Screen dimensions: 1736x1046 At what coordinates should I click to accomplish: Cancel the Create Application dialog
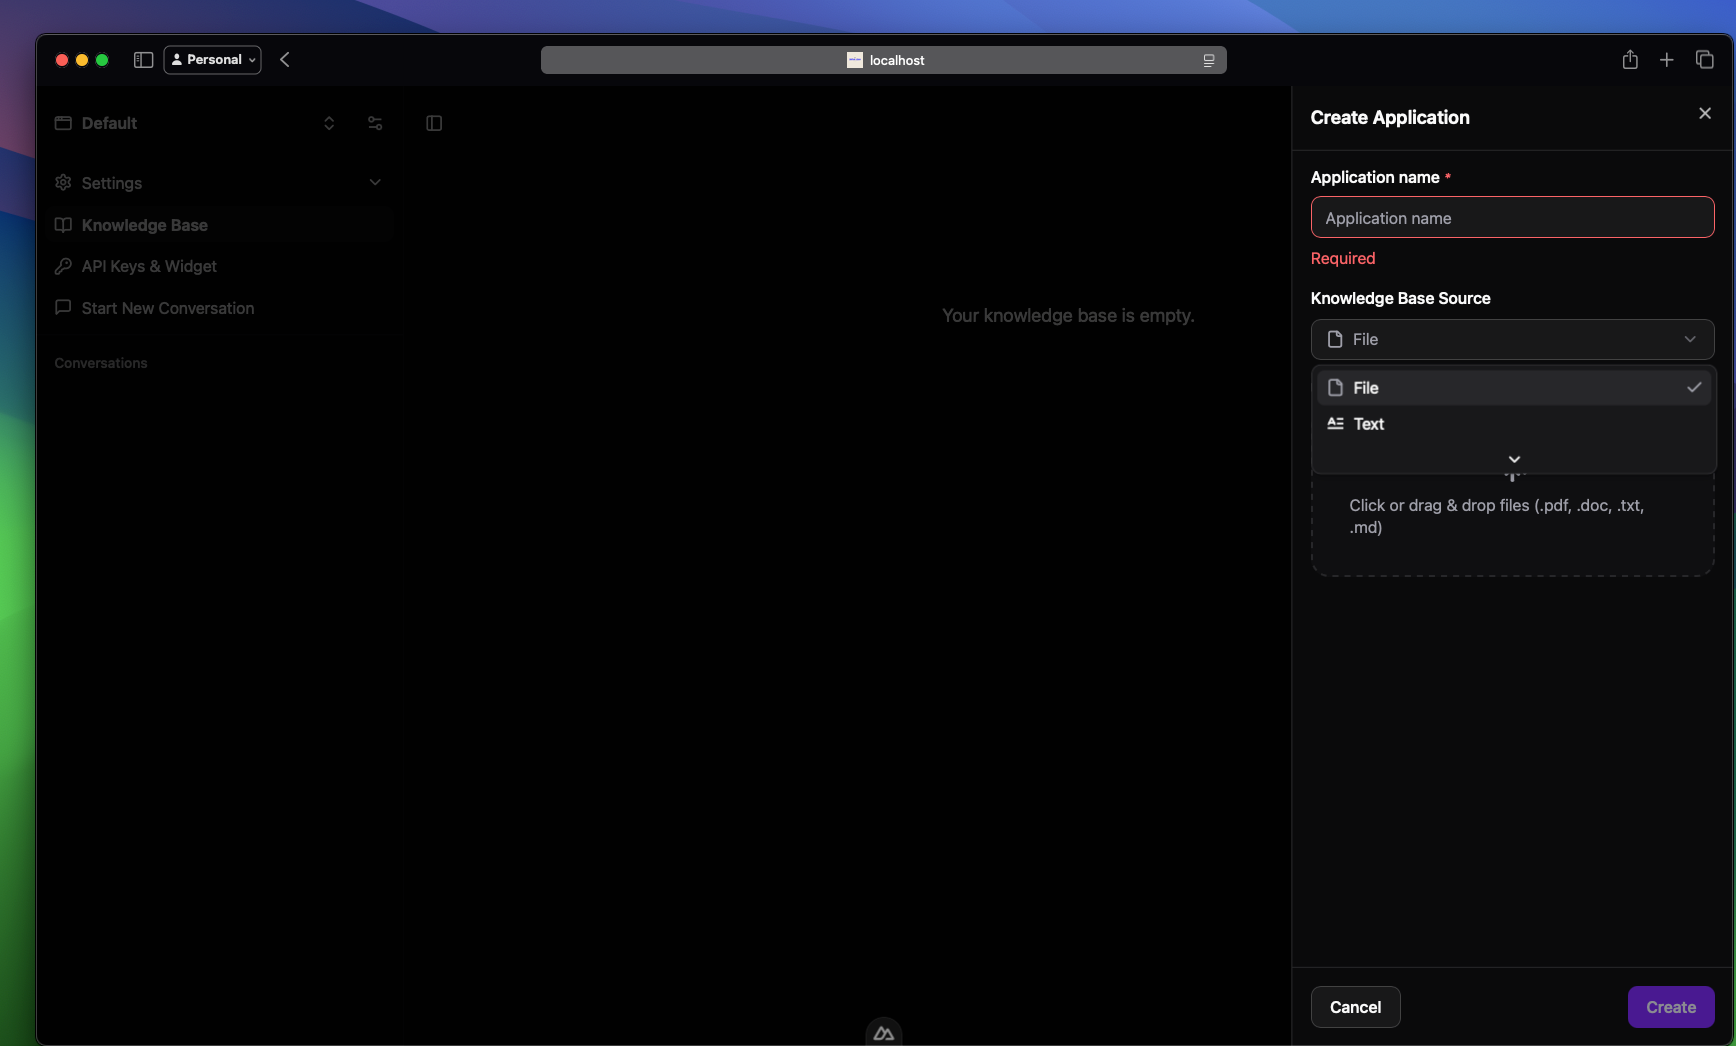point(1355,1007)
